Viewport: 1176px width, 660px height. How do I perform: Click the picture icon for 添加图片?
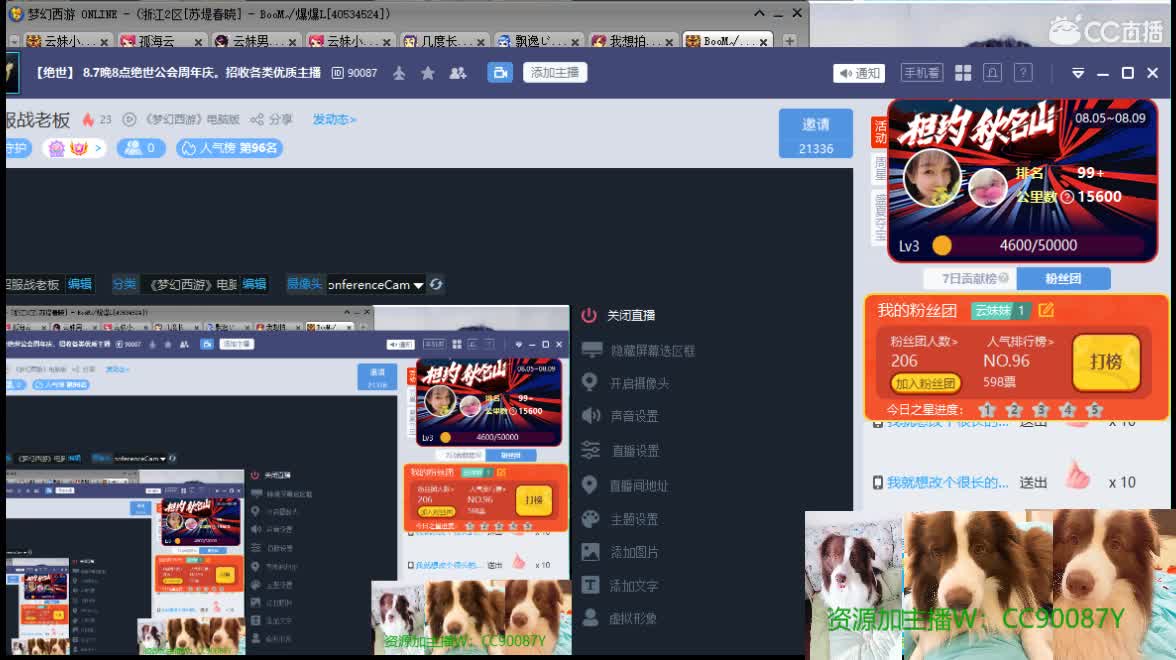pyautogui.click(x=591, y=552)
